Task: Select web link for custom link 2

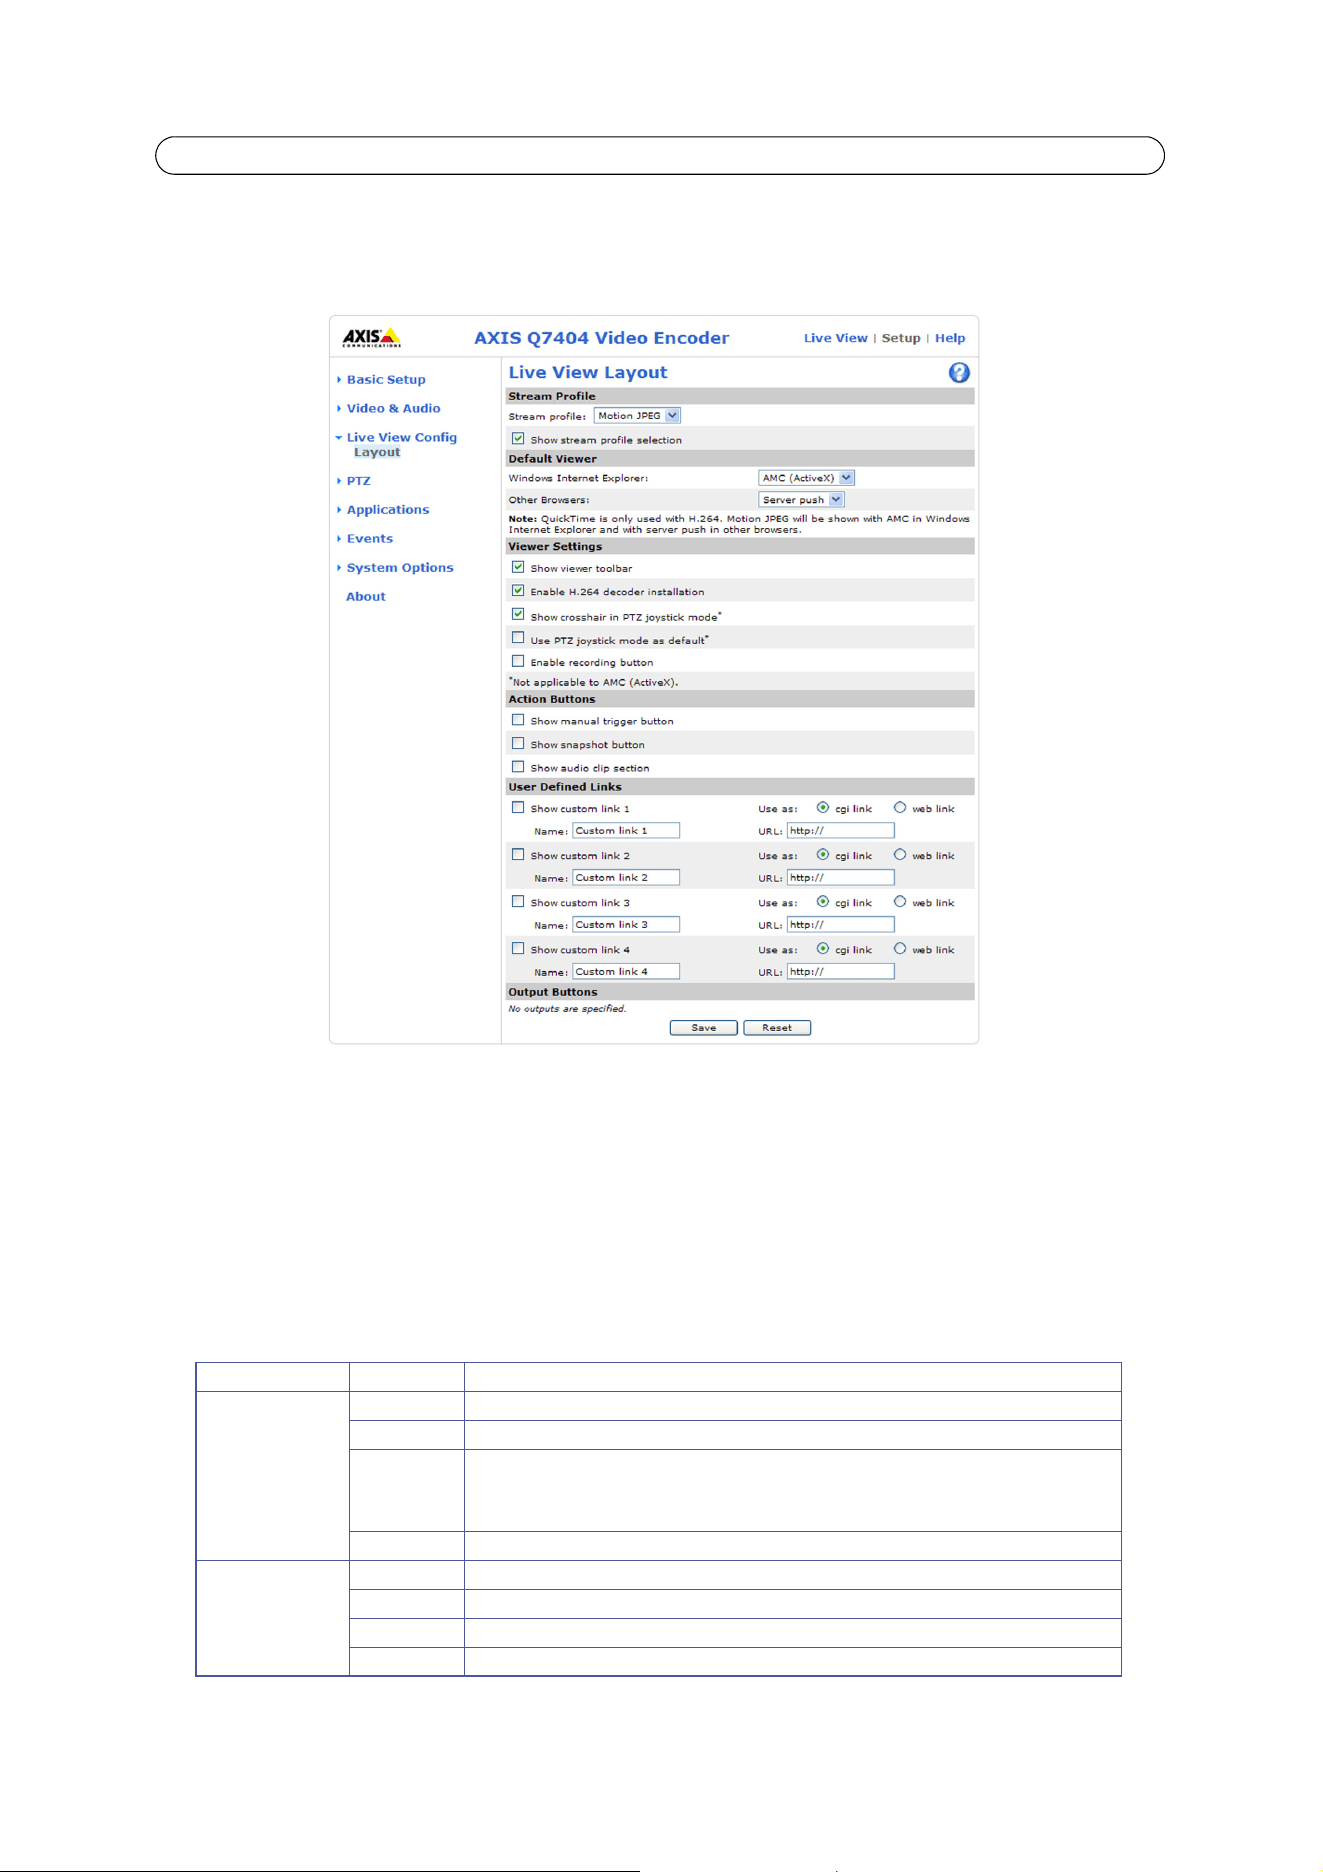Action: (900, 855)
